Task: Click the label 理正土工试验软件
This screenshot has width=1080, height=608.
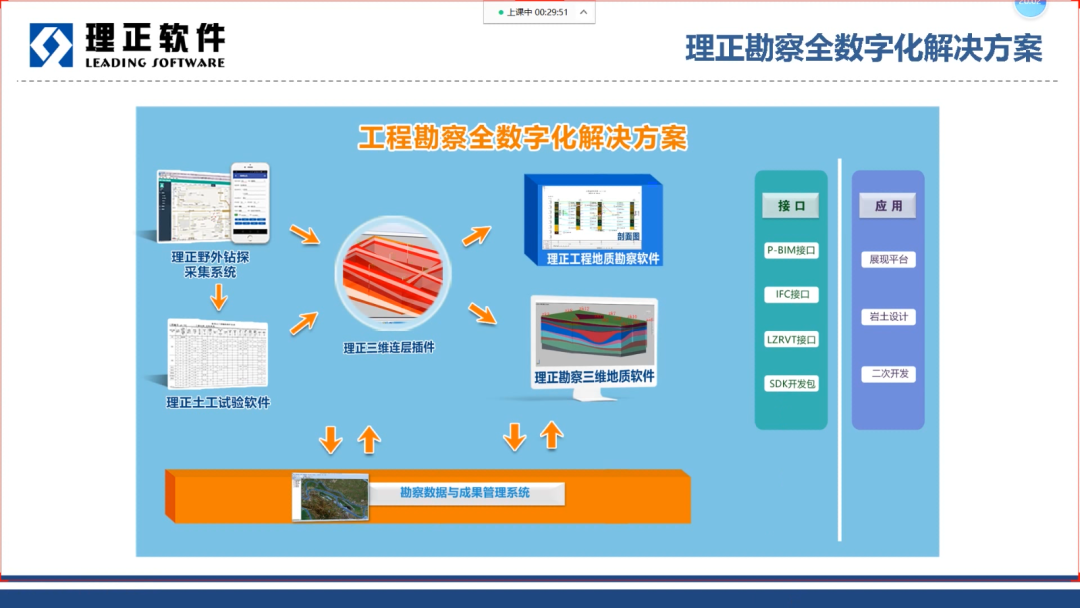Action: coord(218,403)
